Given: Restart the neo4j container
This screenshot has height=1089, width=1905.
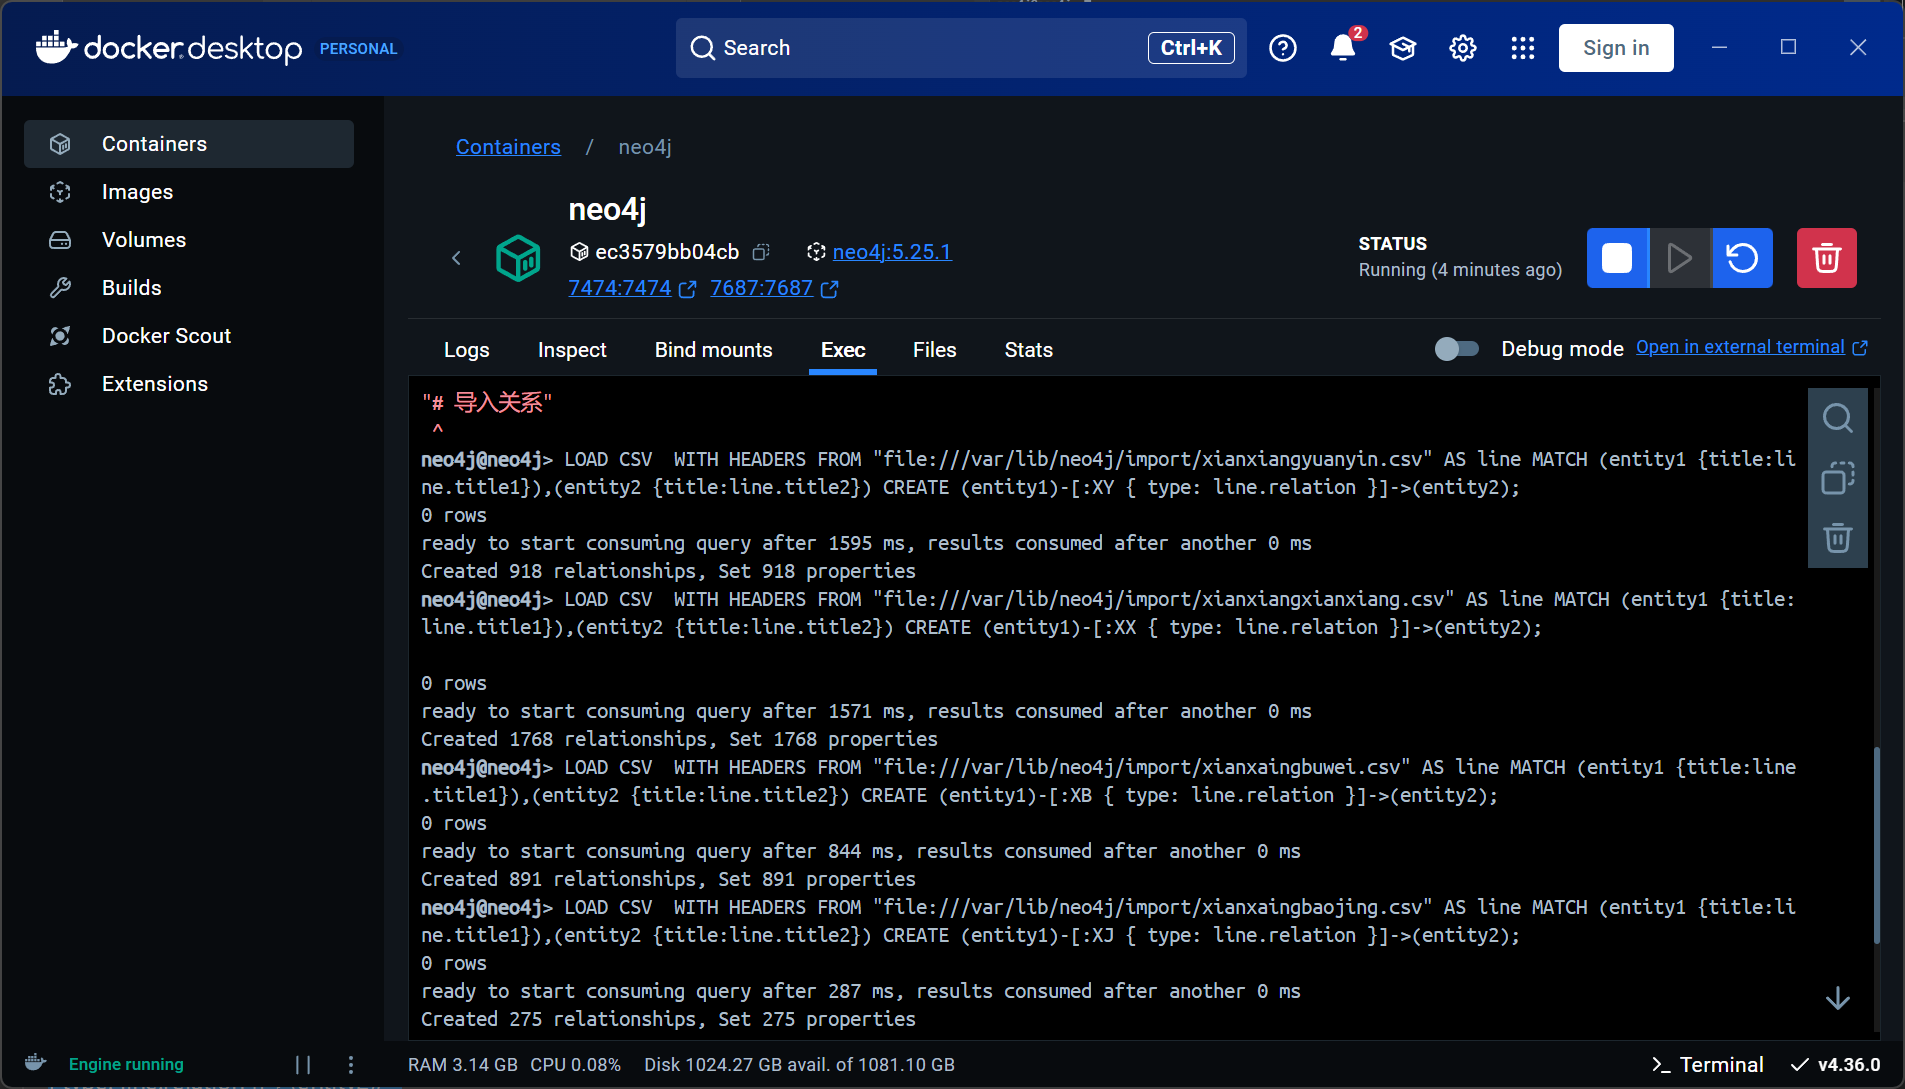Looking at the screenshot, I should 1743,258.
